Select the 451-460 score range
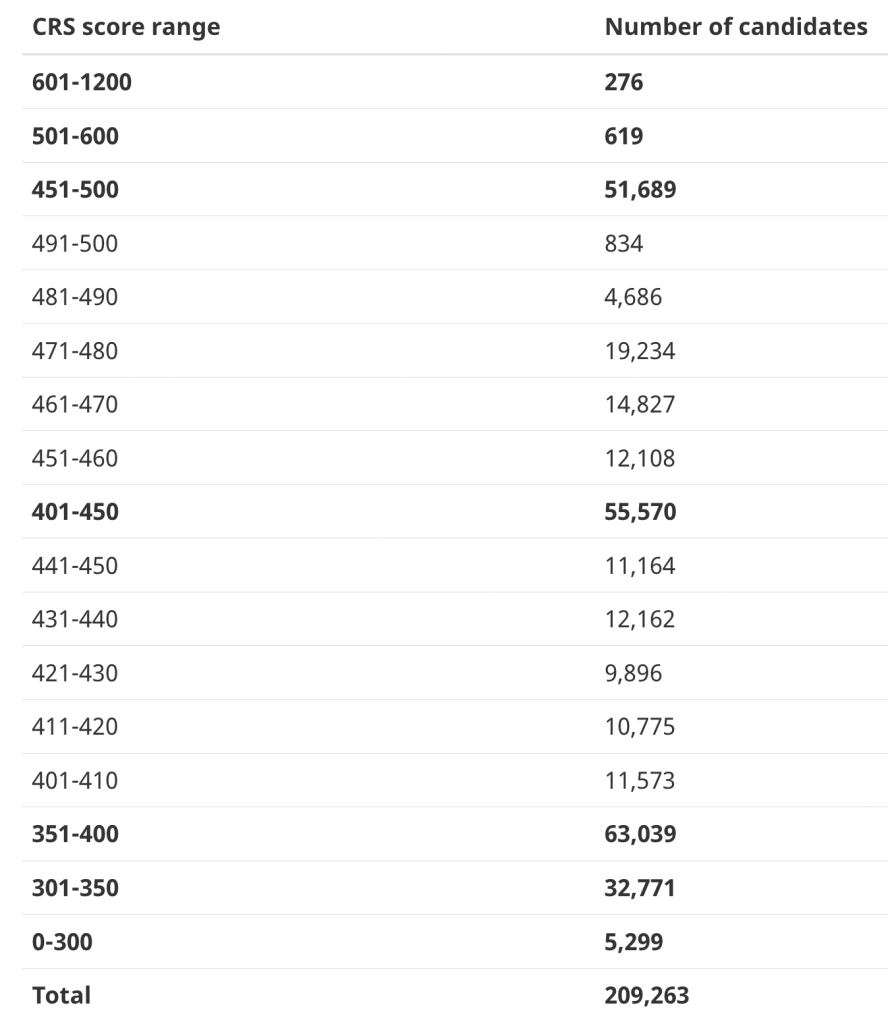 coord(75,458)
